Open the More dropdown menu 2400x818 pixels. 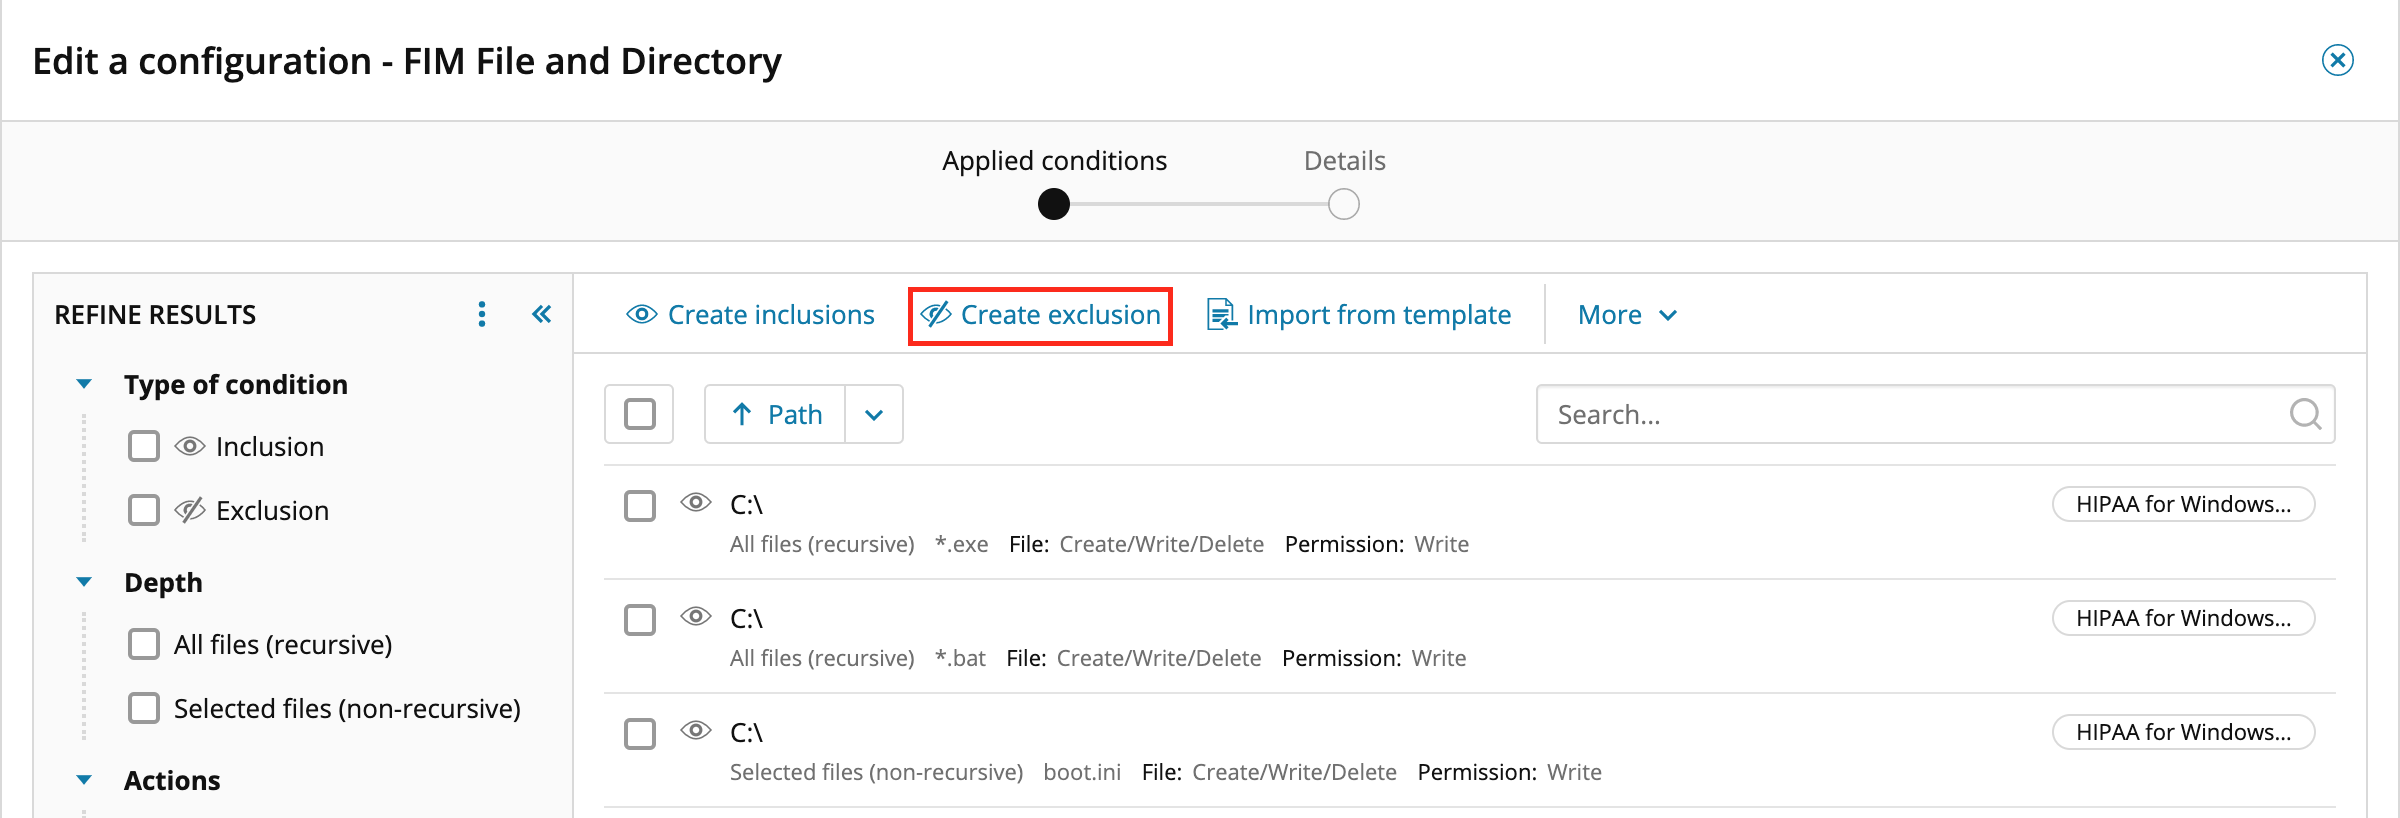click(x=1627, y=315)
